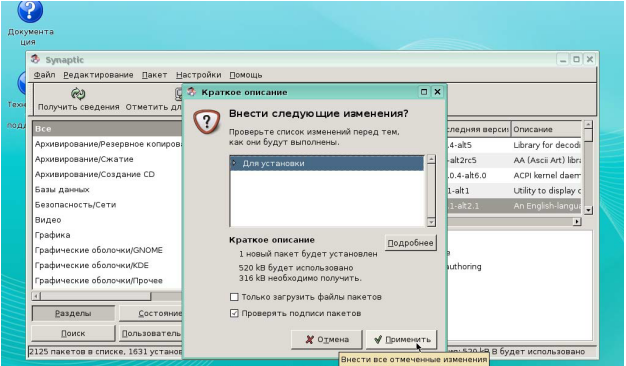Open the Пакет menu
The height and width of the screenshot is (366, 626).
155,75
